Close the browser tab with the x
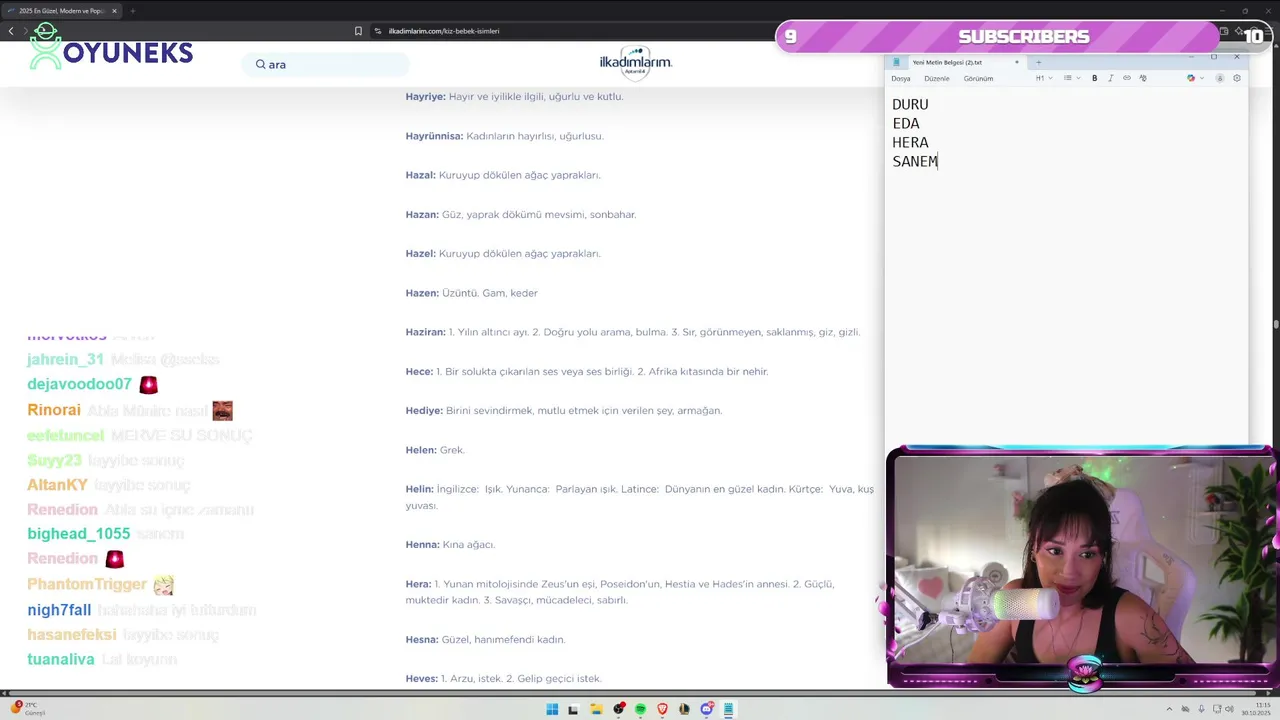 (x=114, y=11)
